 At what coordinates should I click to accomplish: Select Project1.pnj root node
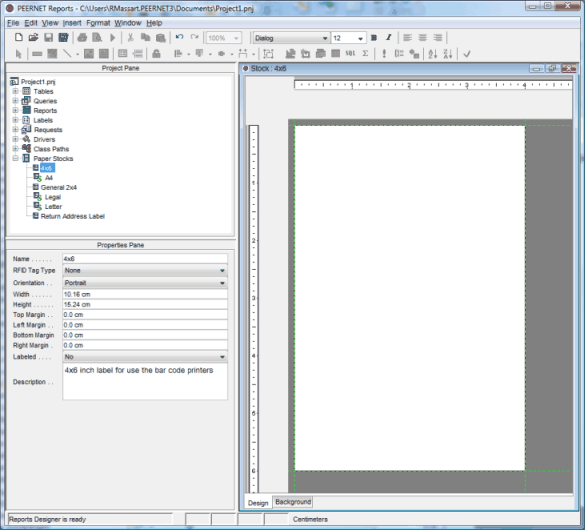point(38,82)
